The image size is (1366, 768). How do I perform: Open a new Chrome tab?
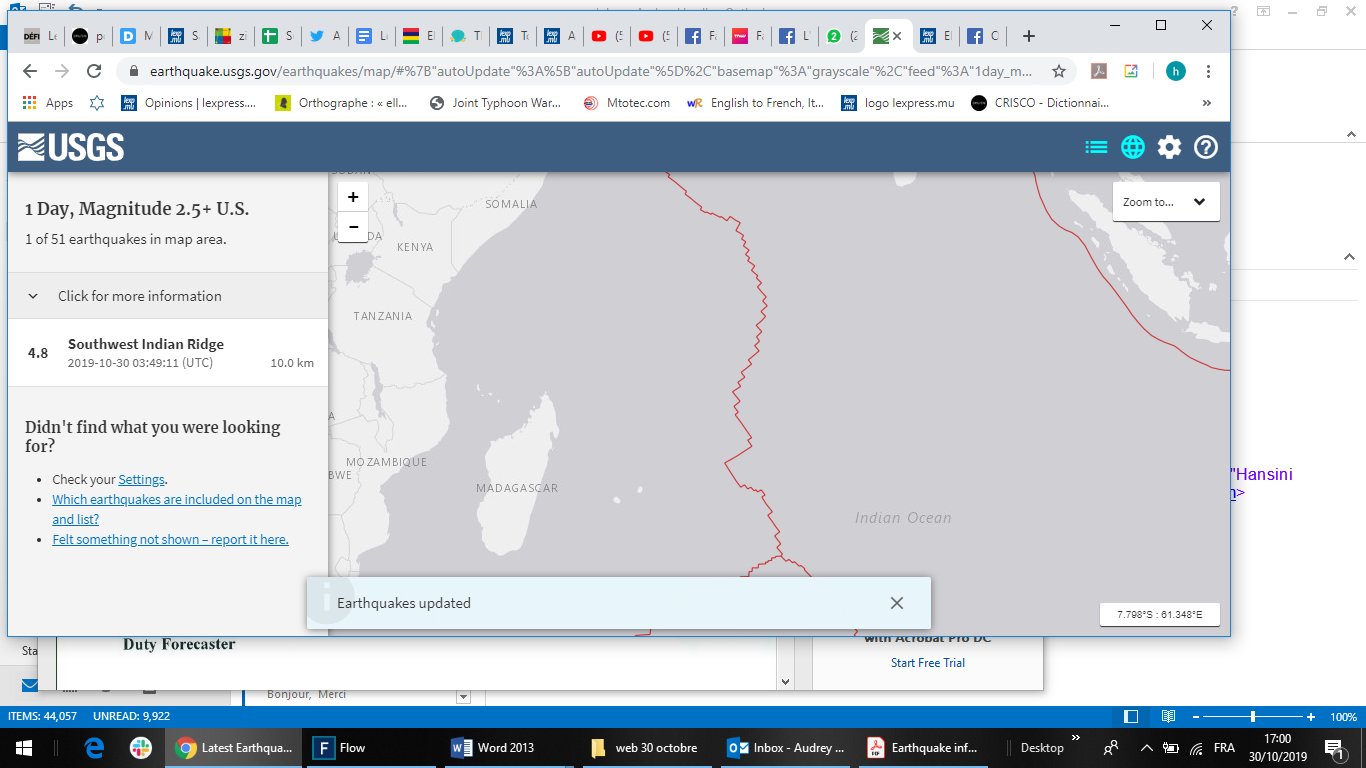[1029, 36]
